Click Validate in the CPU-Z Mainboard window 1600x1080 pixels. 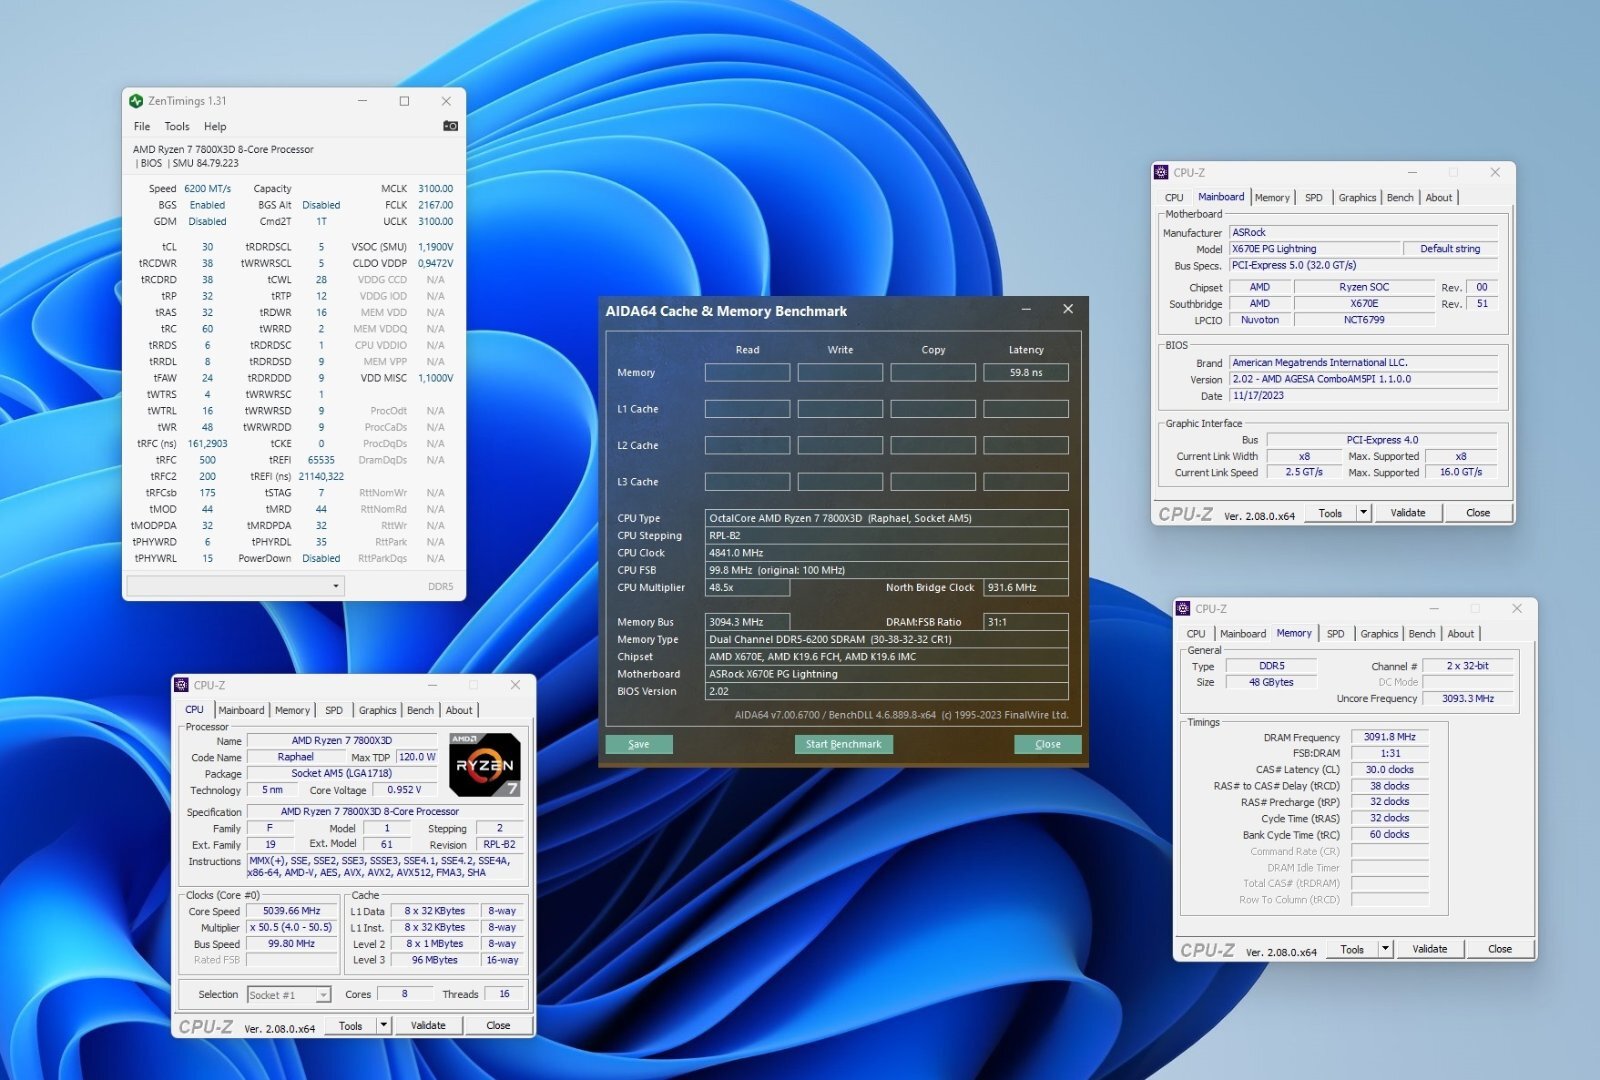click(1408, 513)
